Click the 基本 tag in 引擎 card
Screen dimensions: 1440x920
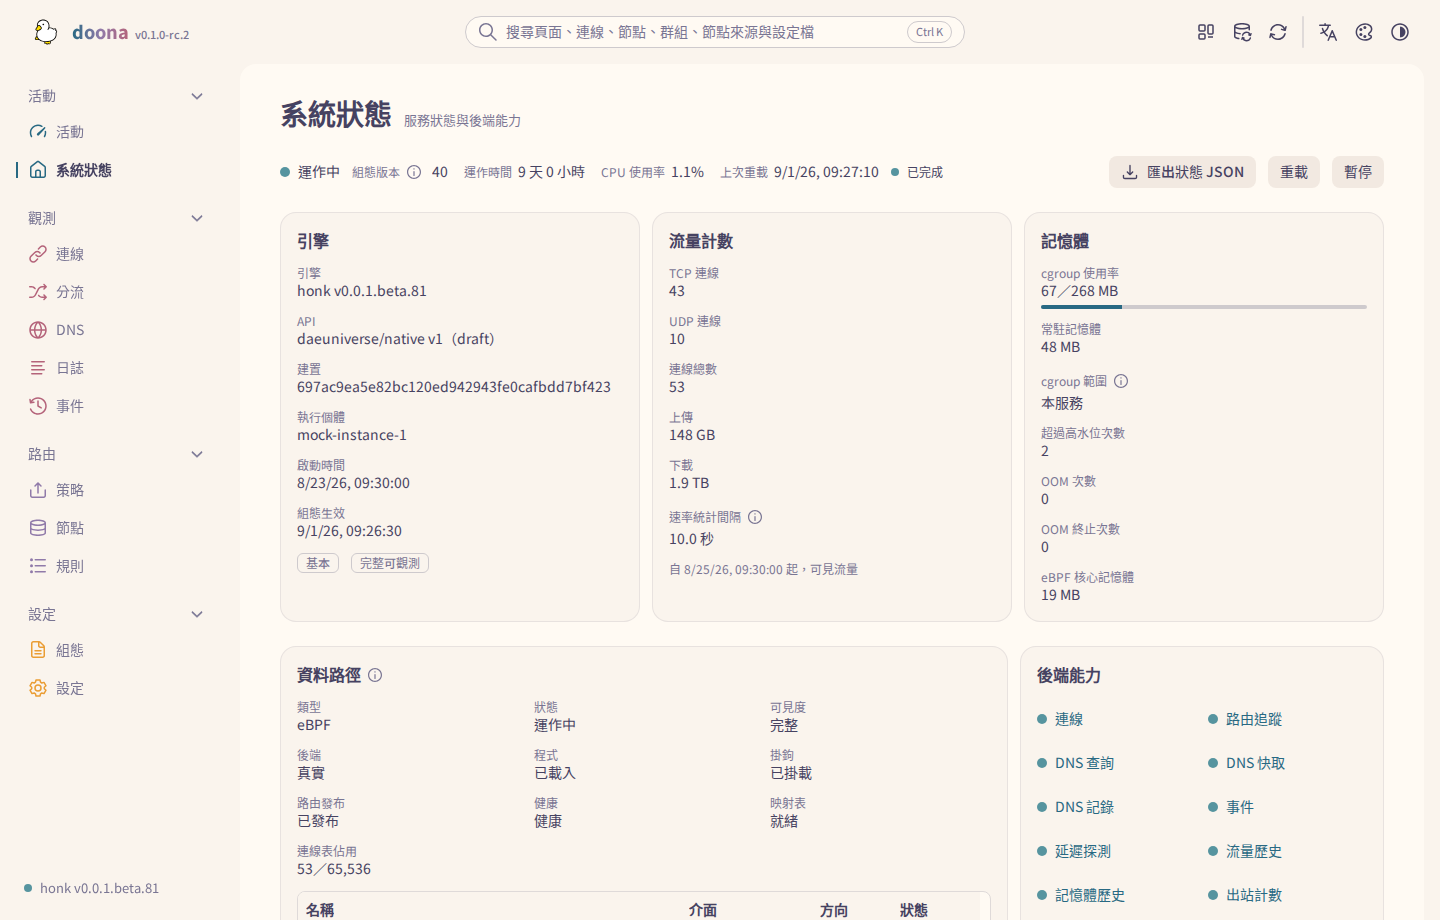pos(318,563)
